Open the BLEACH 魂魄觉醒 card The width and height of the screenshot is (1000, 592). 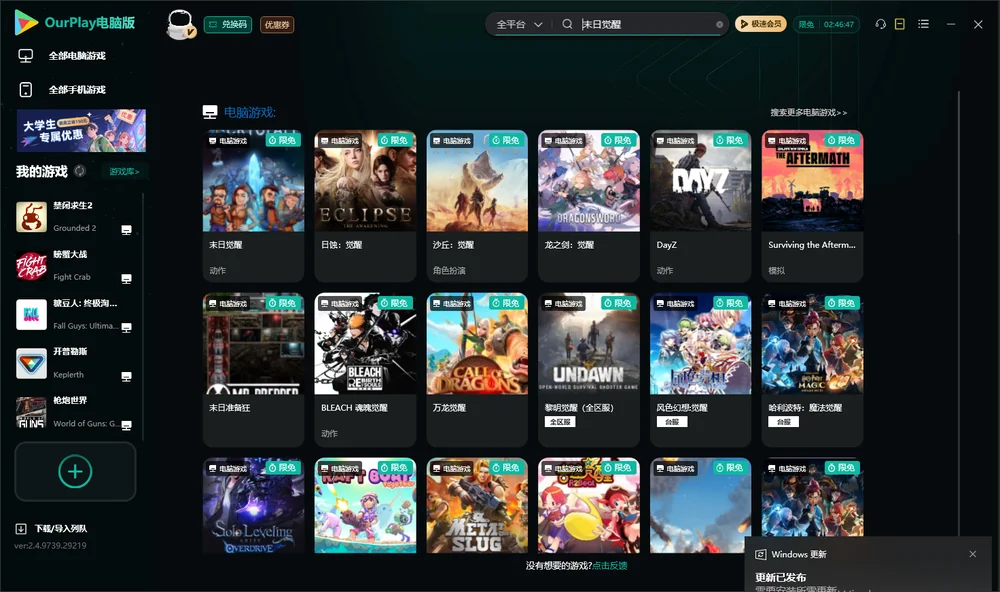click(365, 369)
